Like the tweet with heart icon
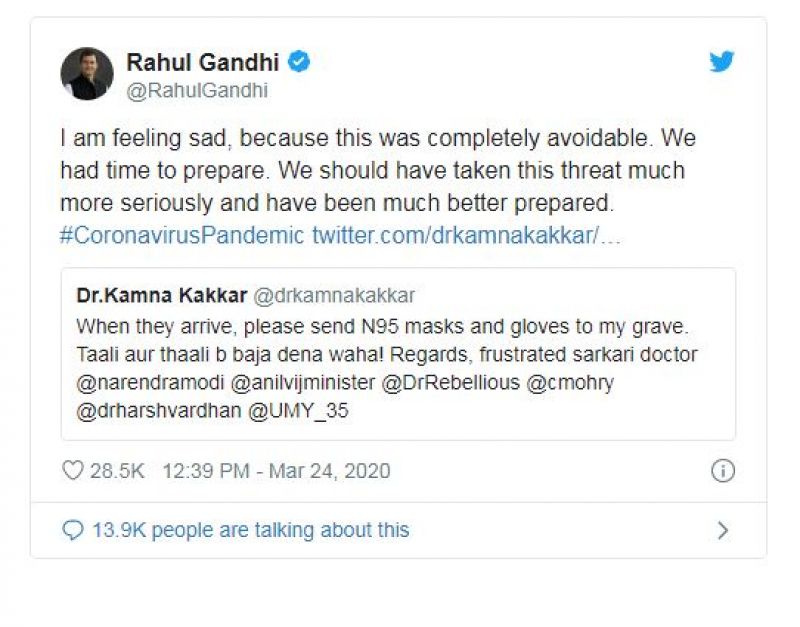 73,470
